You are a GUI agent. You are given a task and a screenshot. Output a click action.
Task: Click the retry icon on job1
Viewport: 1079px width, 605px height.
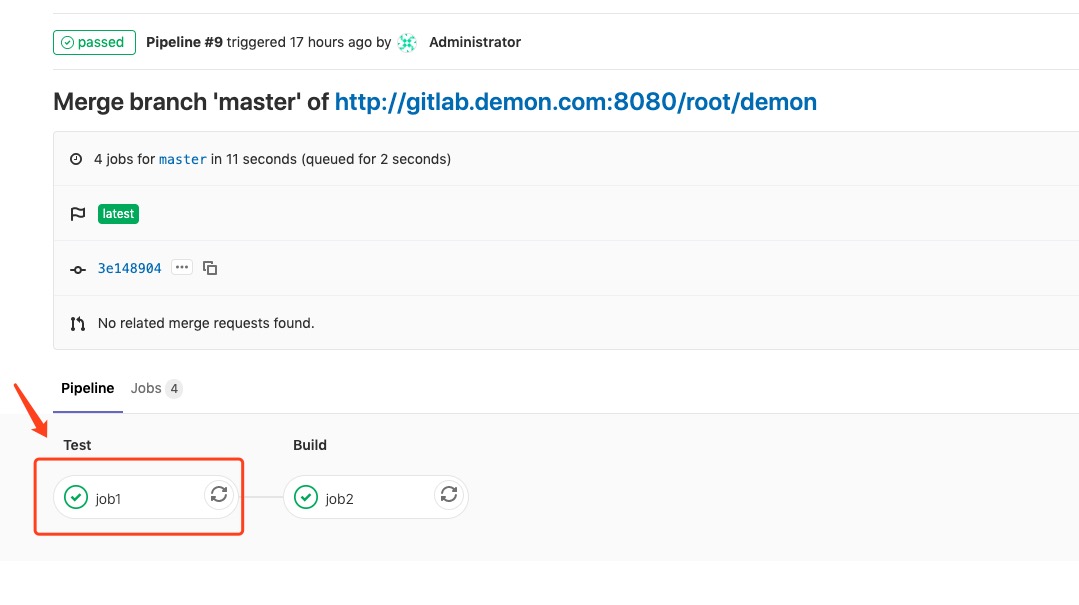point(219,494)
